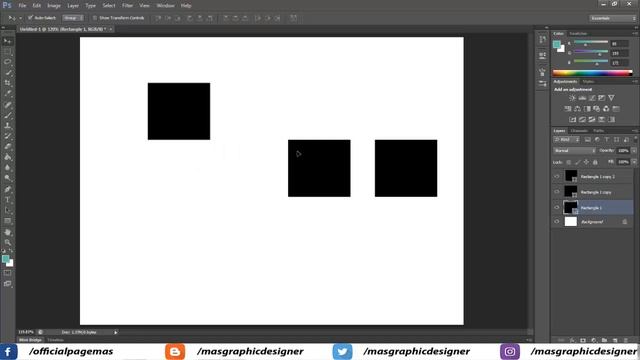Click the Create new group button

click(x=604, y=340)
